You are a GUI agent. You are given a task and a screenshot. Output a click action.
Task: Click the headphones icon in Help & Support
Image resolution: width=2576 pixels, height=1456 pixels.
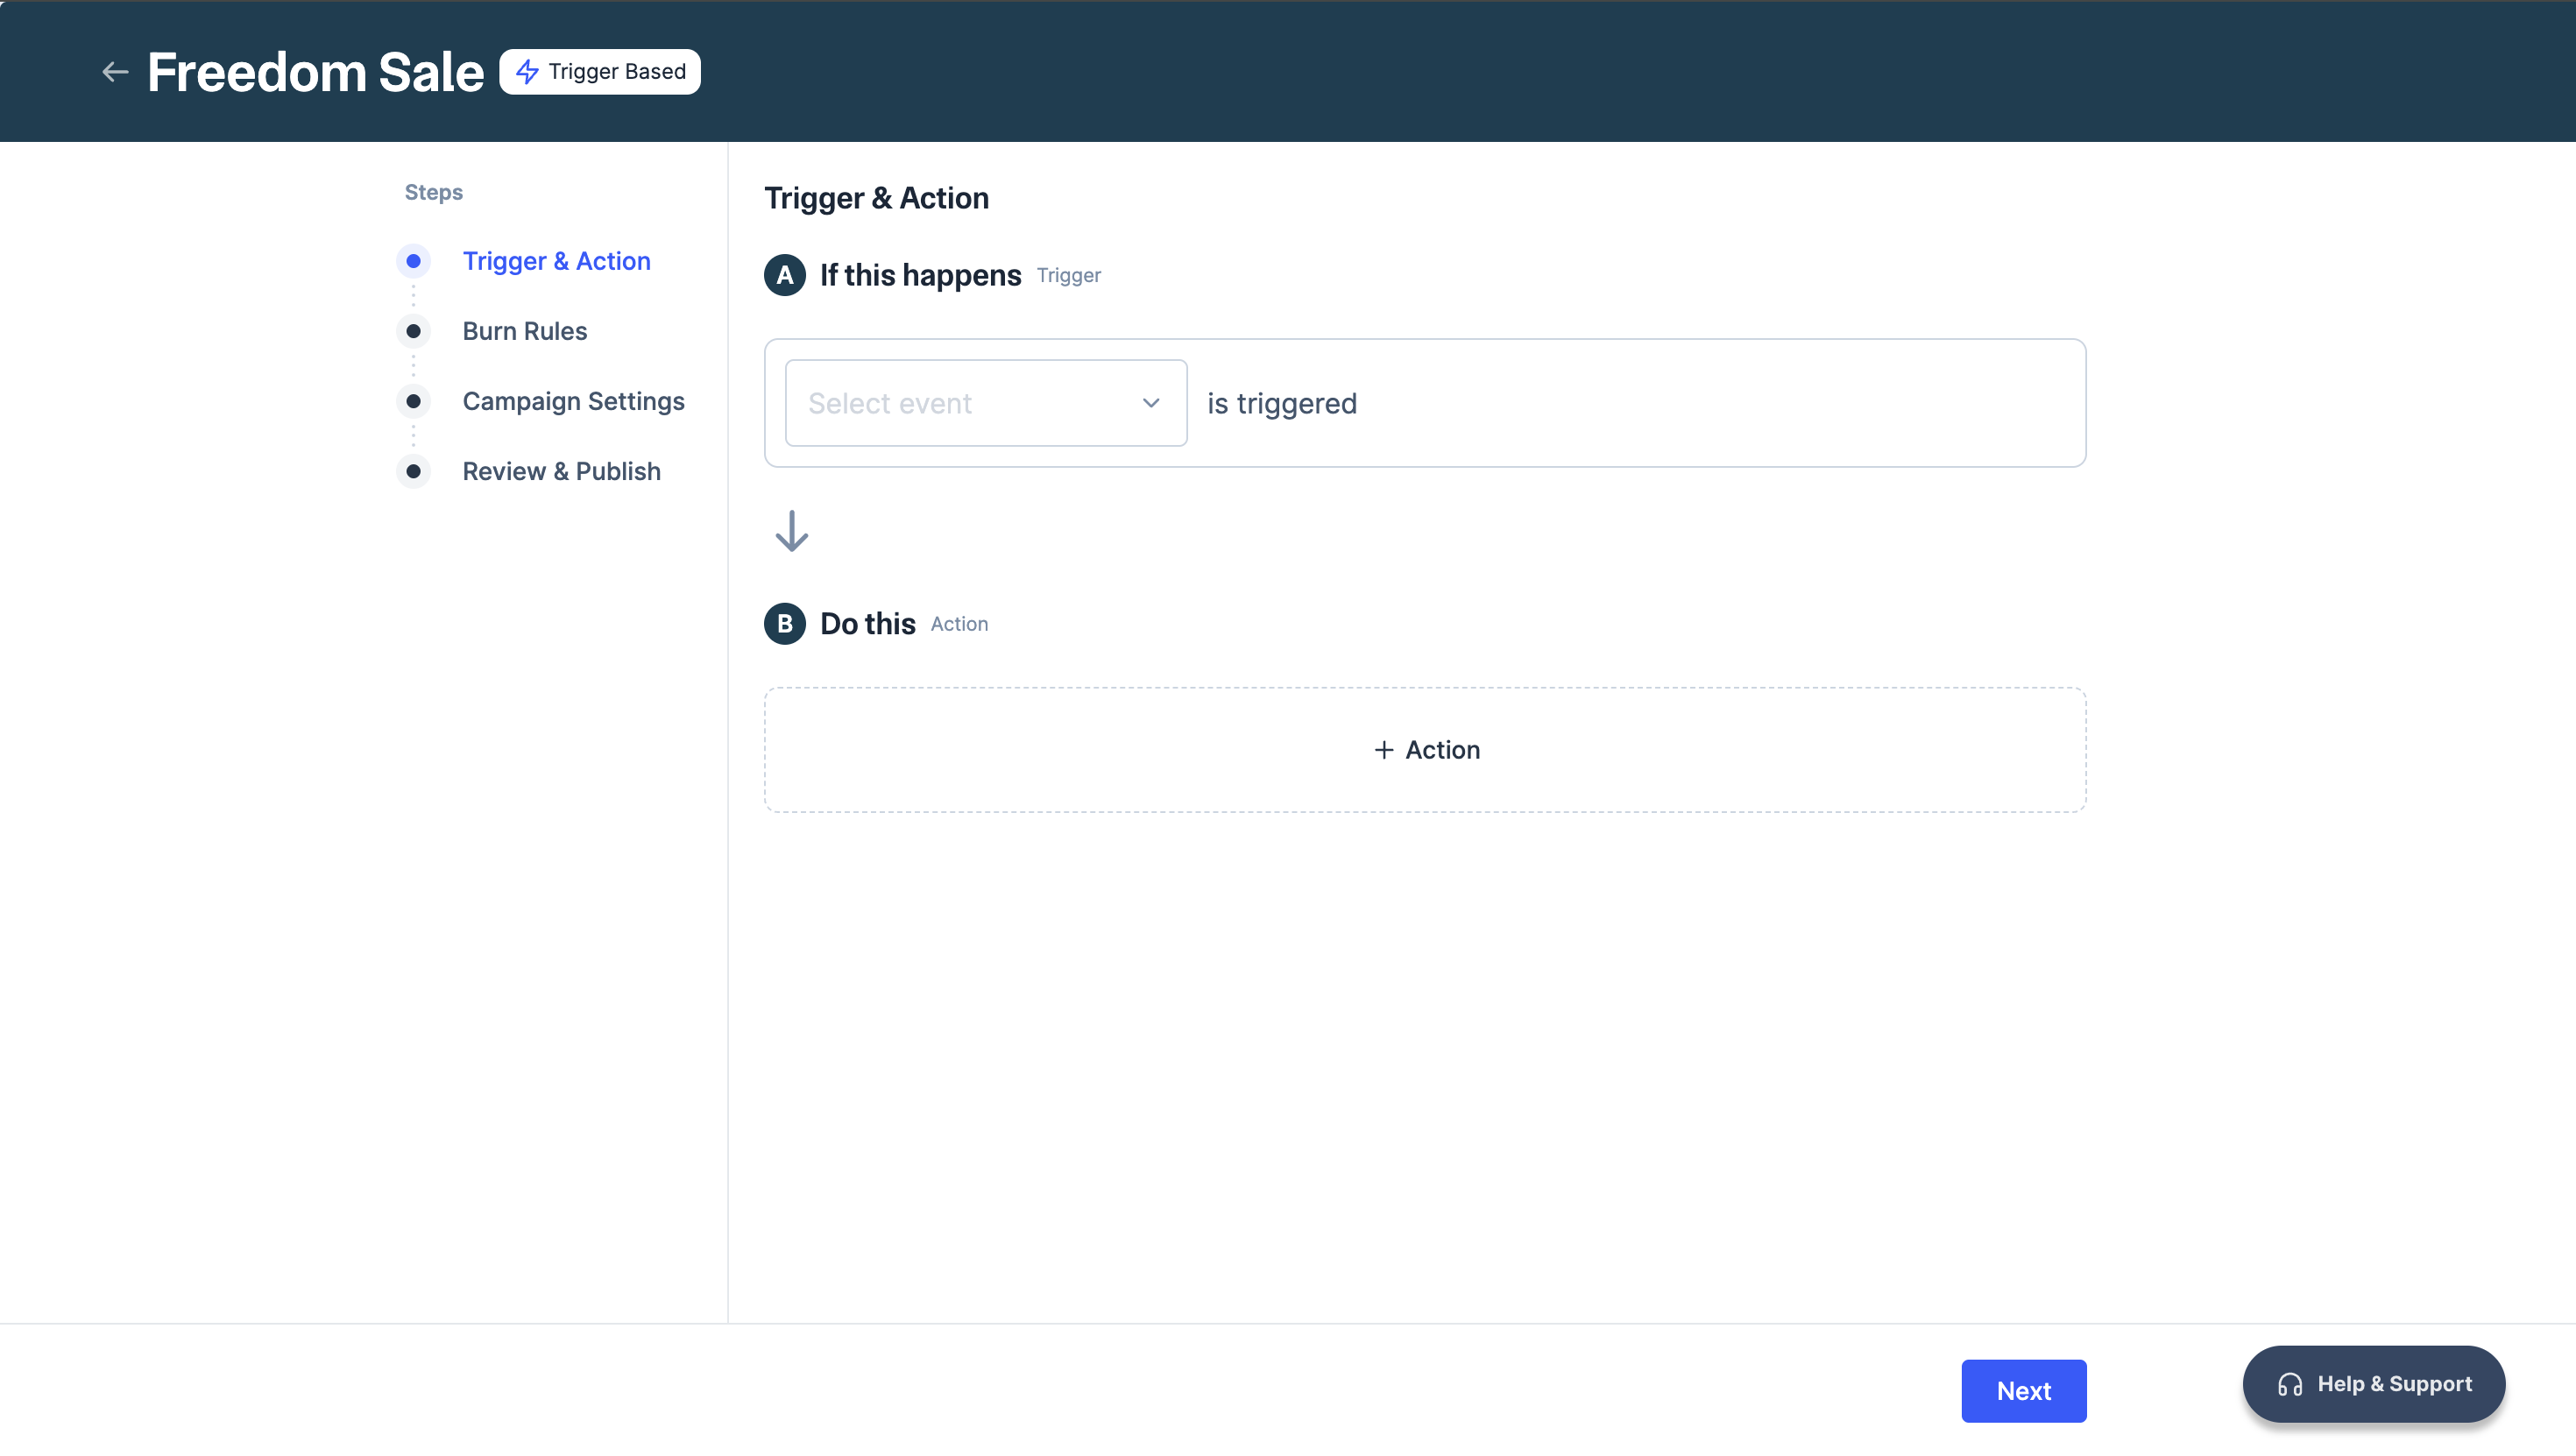[x=2290, y=1385]
